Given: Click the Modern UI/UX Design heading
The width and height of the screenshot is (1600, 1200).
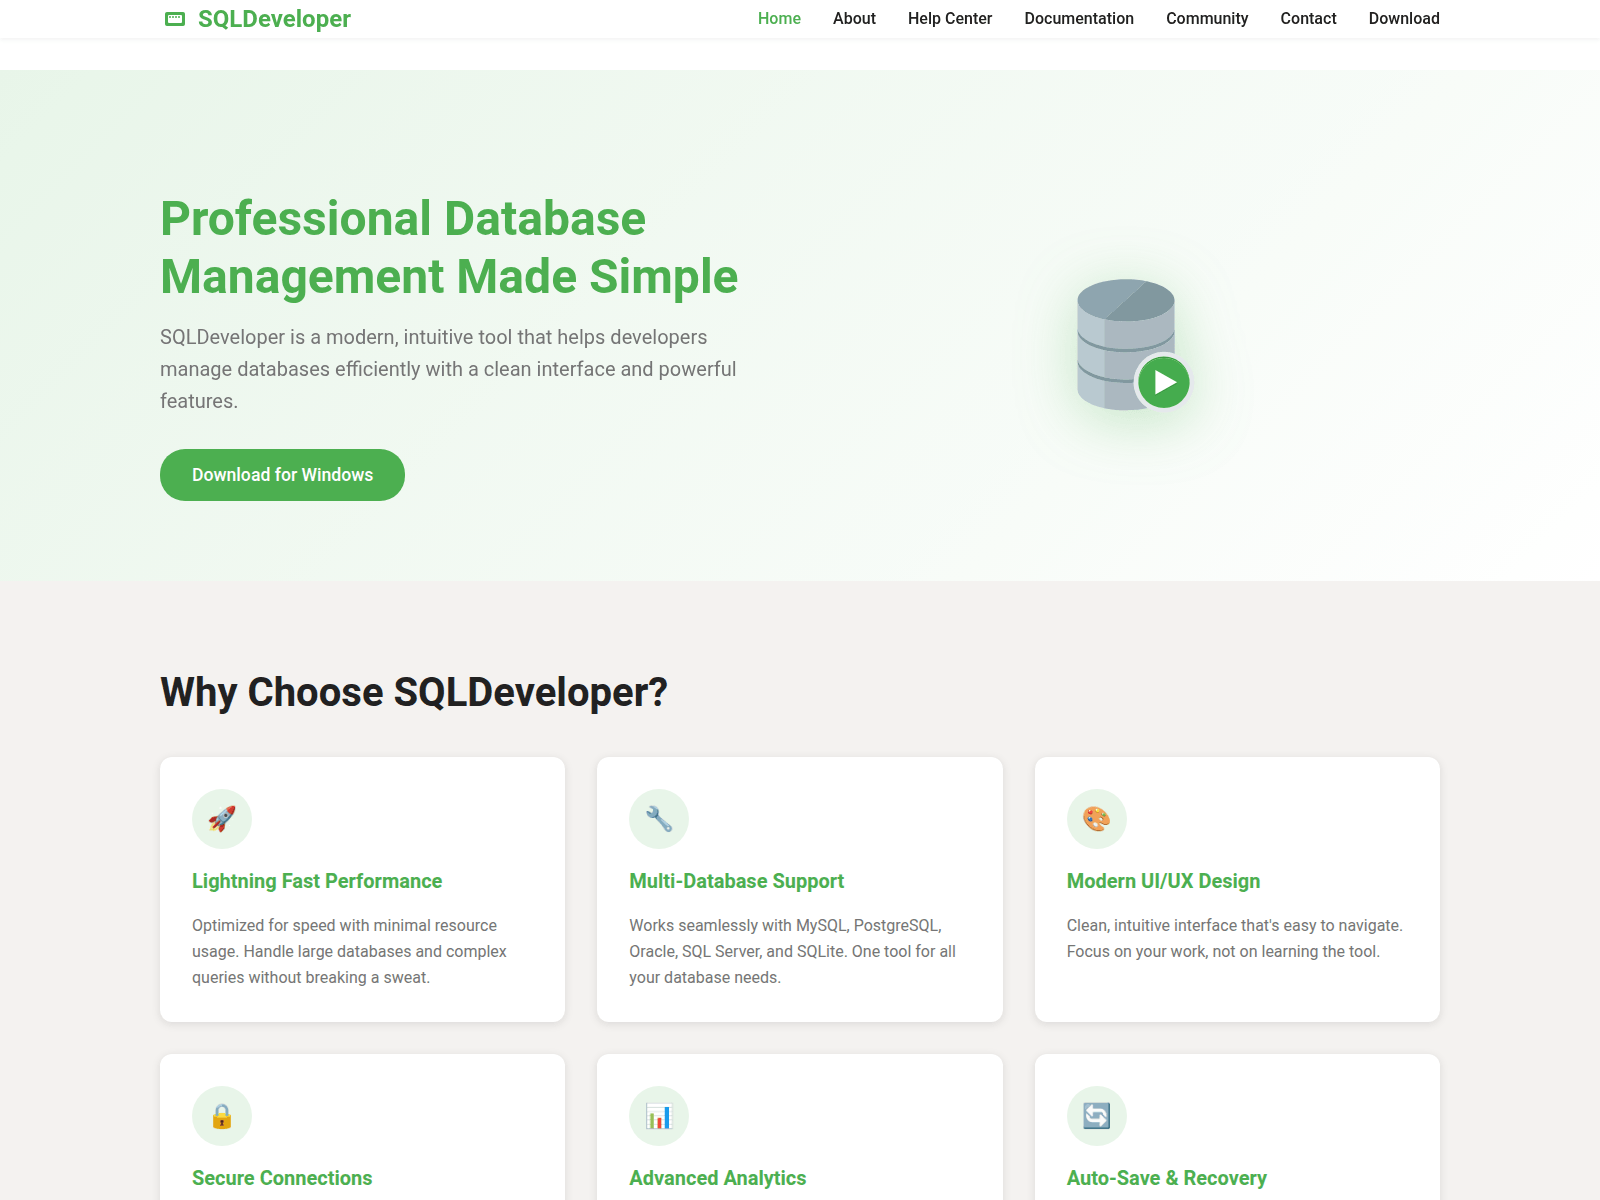Looking at the screenshot, I should pos(1163,881).
